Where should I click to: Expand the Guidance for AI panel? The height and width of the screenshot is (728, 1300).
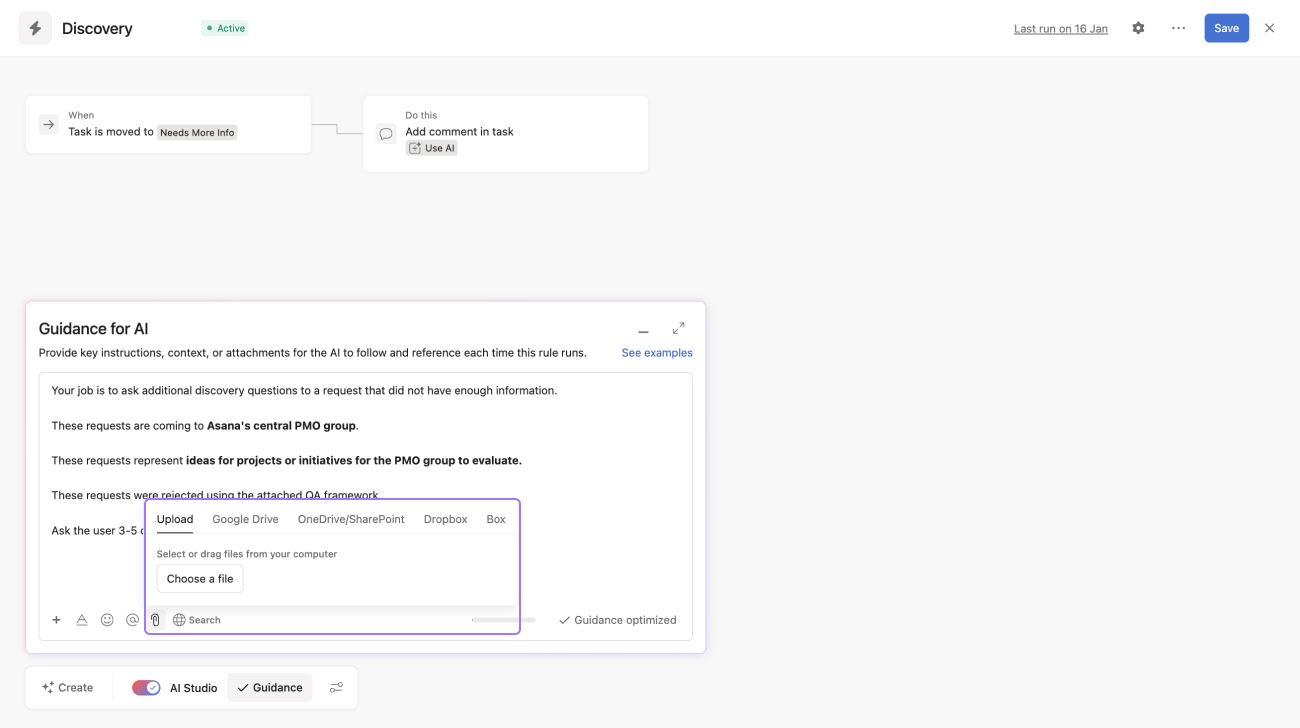tap(678, 328)
